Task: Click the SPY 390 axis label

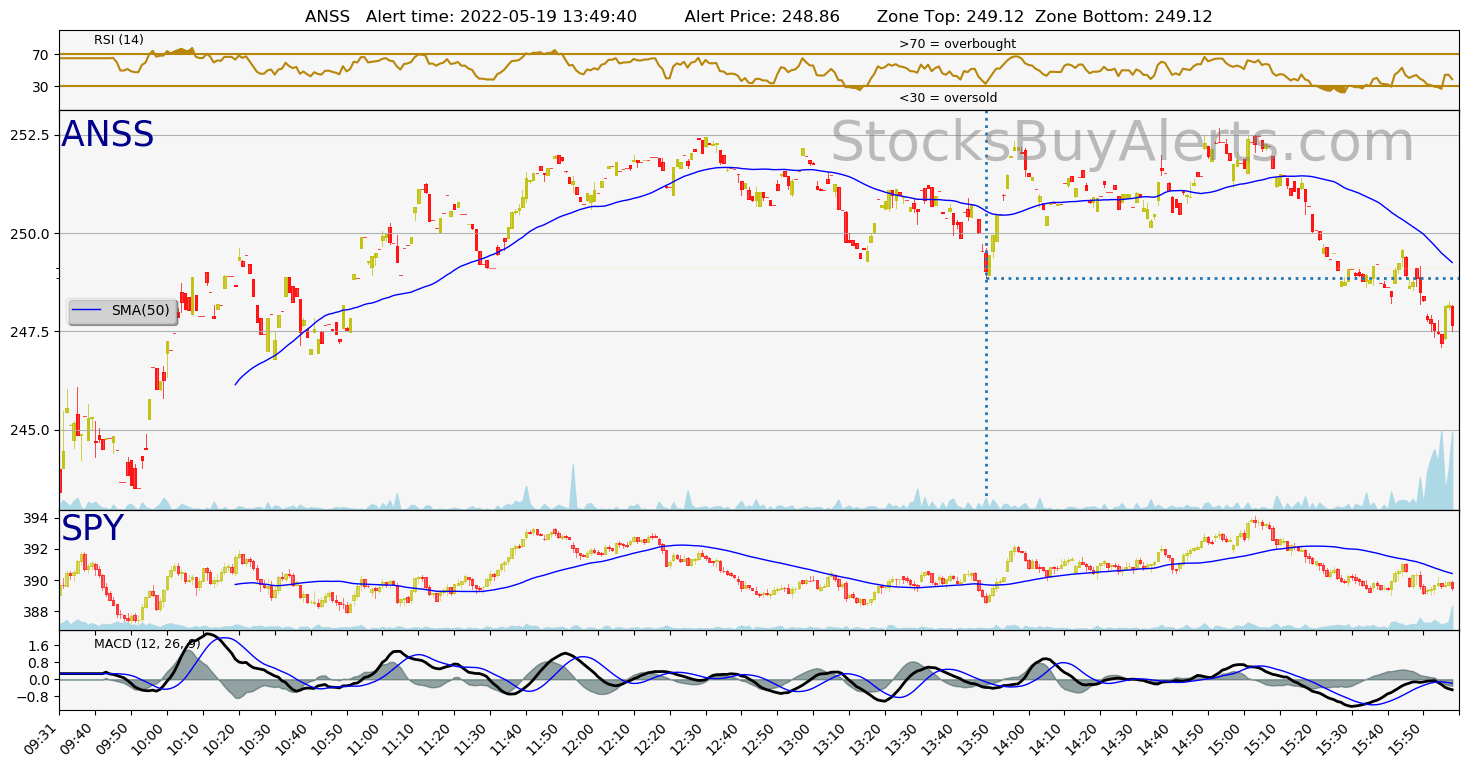Action: point(36,581)
